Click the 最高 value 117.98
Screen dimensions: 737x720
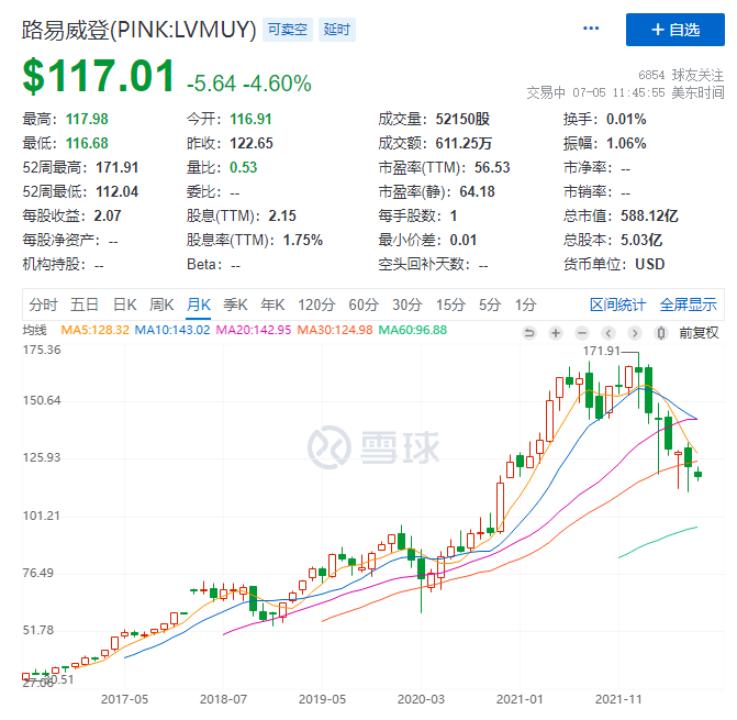(x=87, y=119)
